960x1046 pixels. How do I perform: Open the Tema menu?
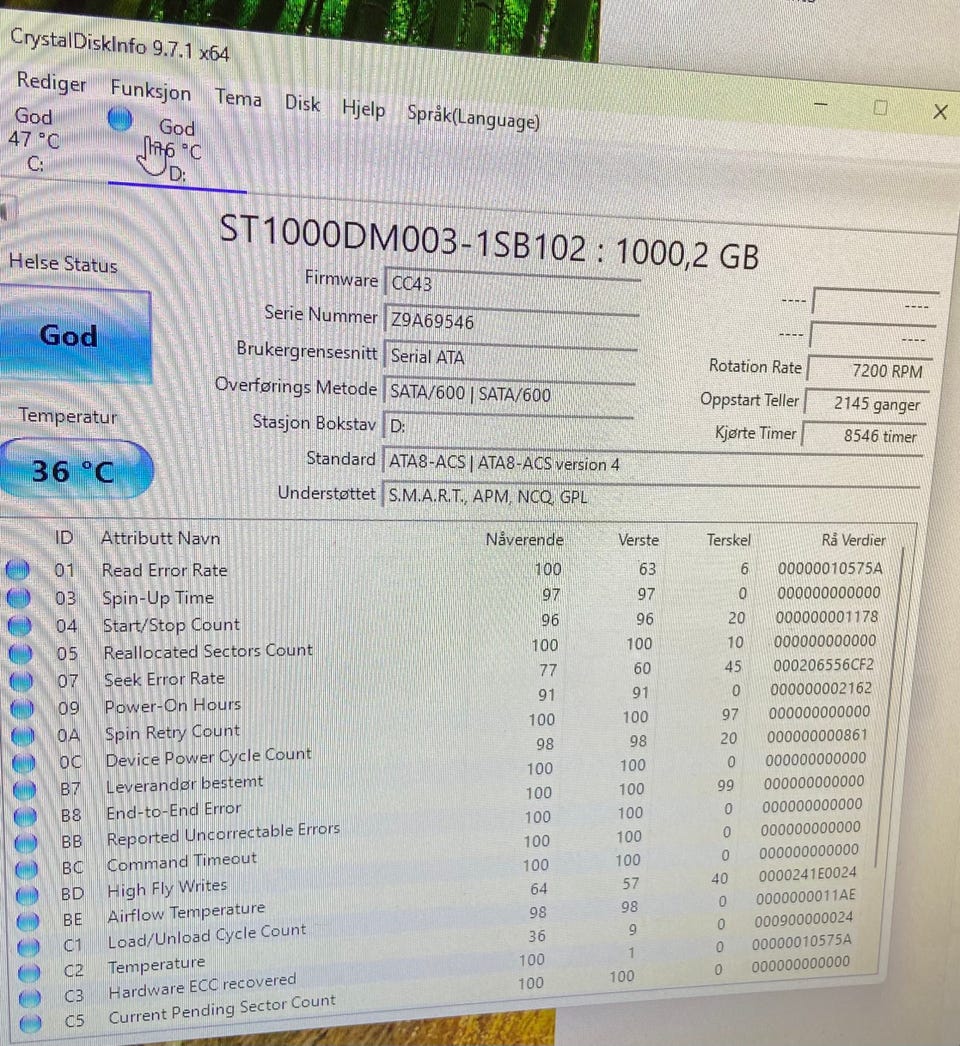click(238, 97)
